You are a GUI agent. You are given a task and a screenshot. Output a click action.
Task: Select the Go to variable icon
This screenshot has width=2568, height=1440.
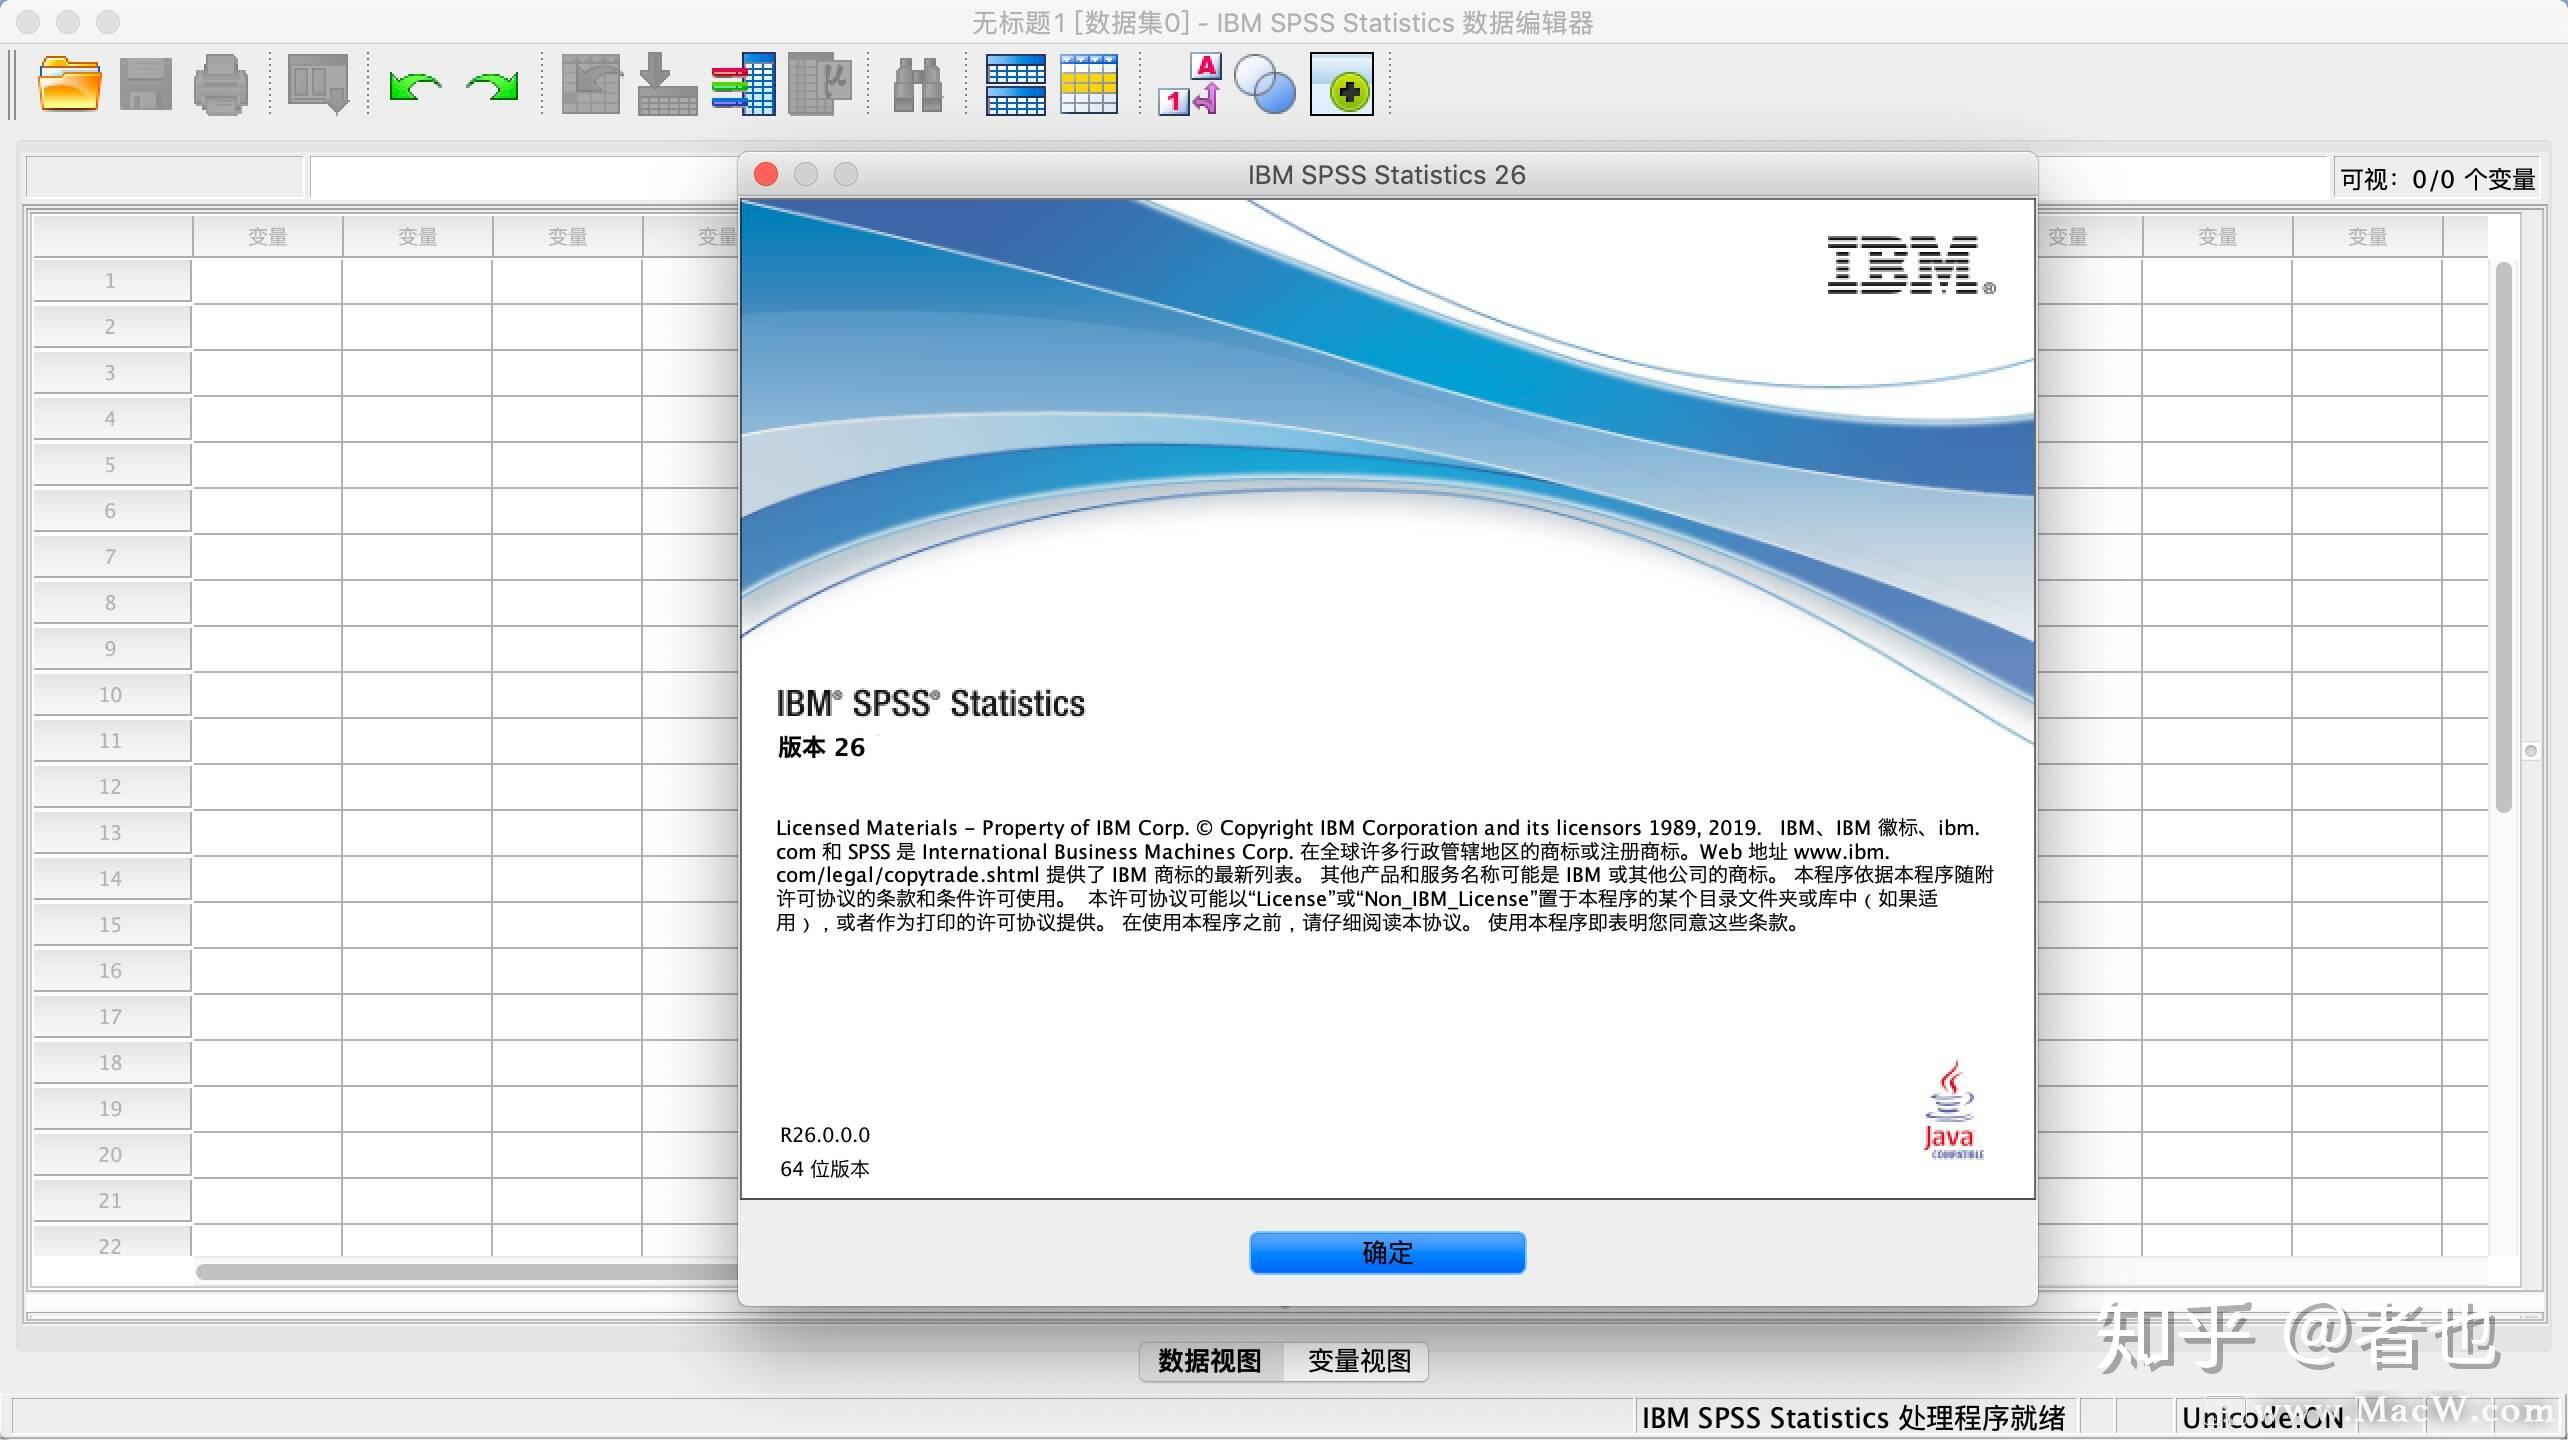click(x=667, y=84)
